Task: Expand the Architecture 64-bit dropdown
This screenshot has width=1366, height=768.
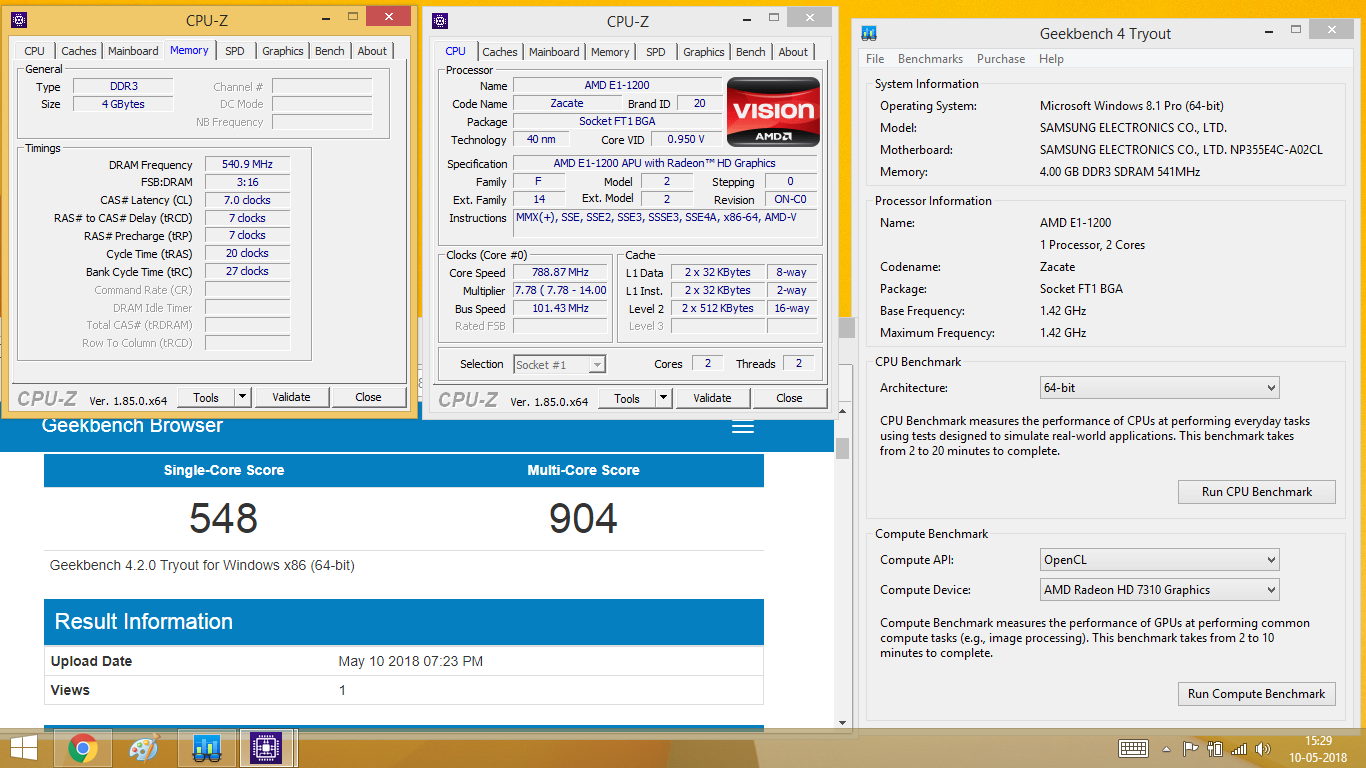Action: (1160, 388)
